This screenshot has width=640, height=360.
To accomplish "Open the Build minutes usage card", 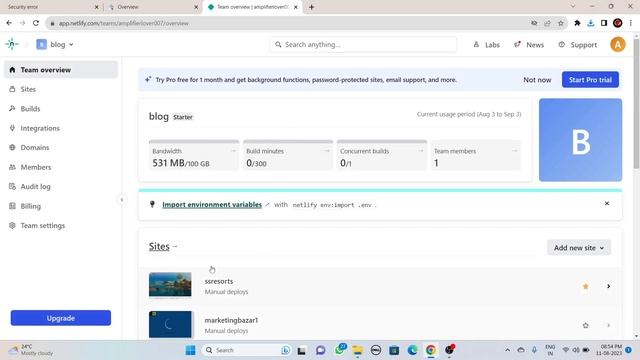I will [x=288, y=155].
